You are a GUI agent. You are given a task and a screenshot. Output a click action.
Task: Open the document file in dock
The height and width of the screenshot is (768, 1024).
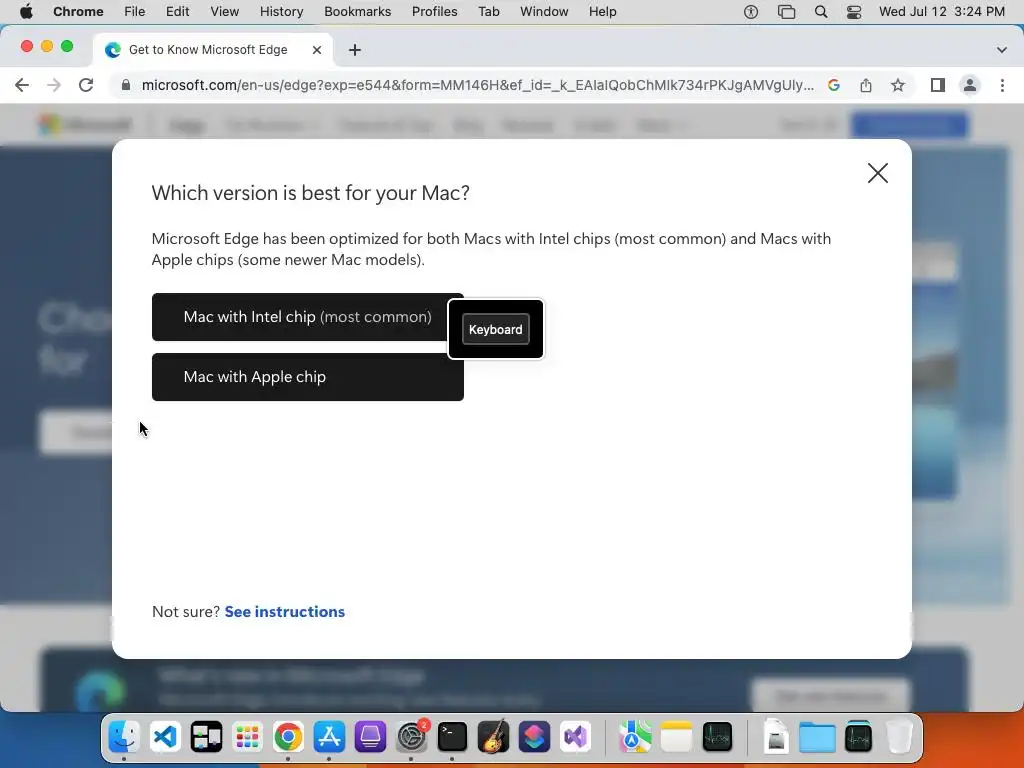coord(776,737)
